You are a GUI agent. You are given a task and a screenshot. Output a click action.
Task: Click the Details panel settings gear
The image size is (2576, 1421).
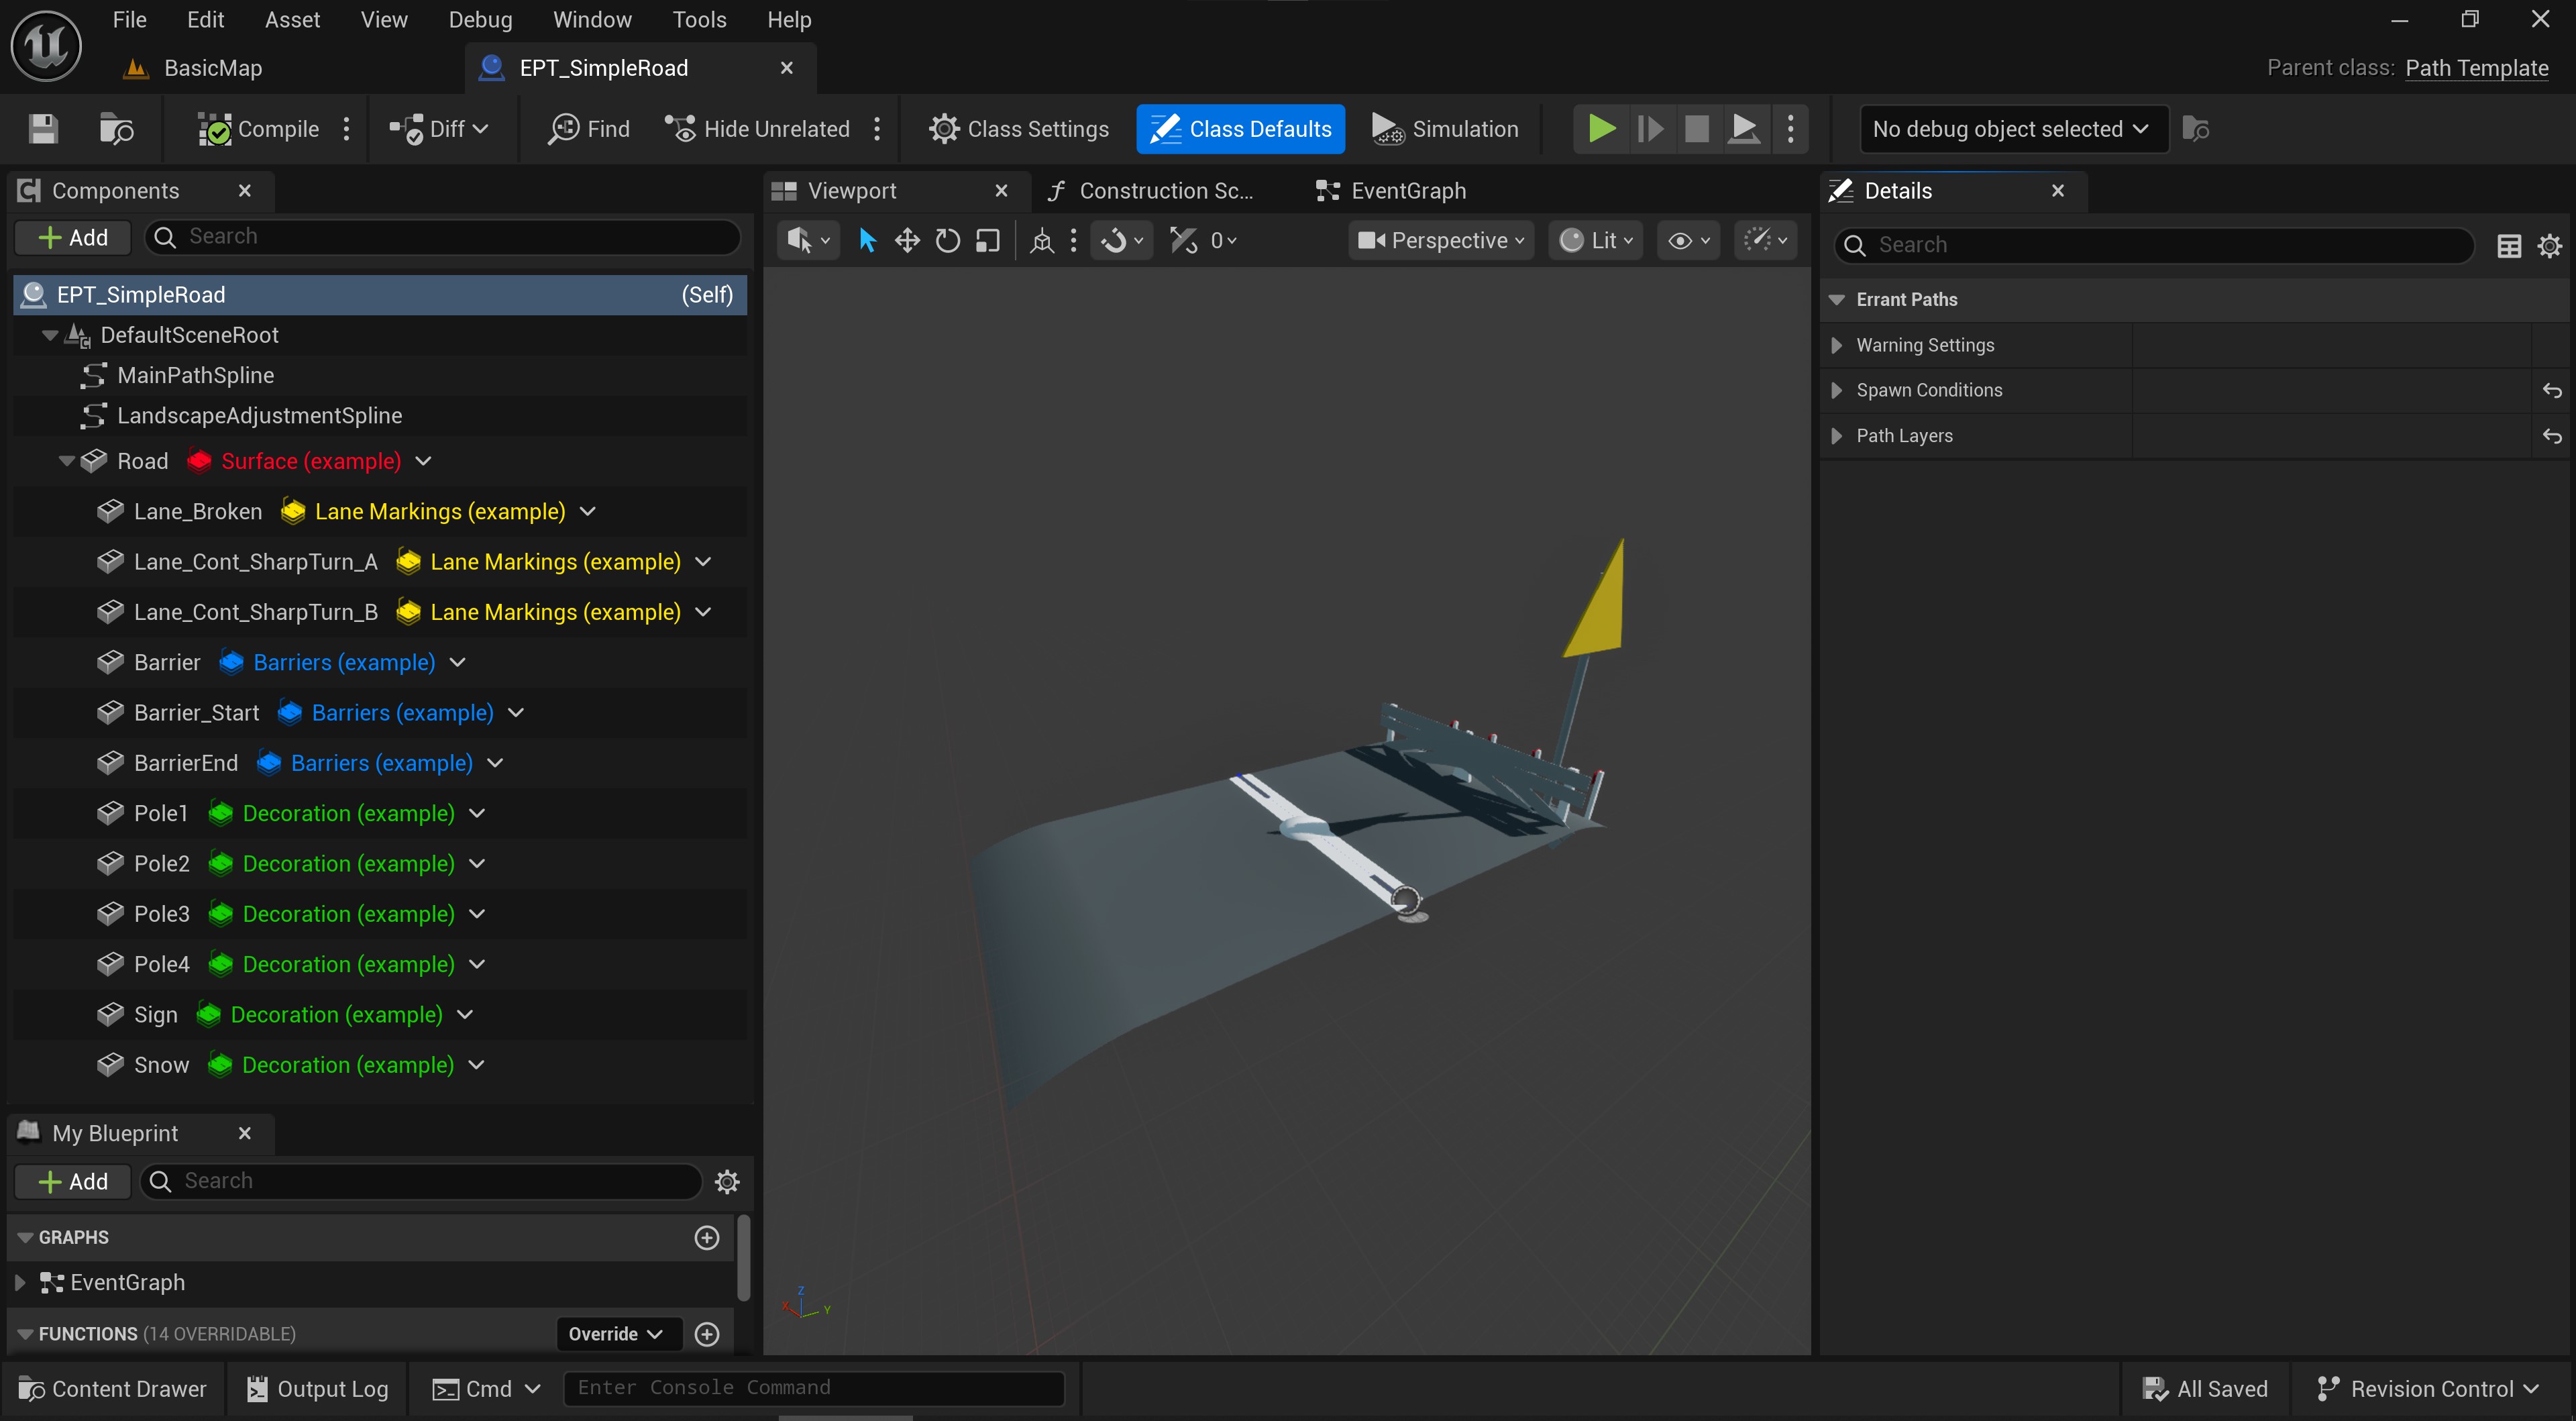[x=2549, y=245]
